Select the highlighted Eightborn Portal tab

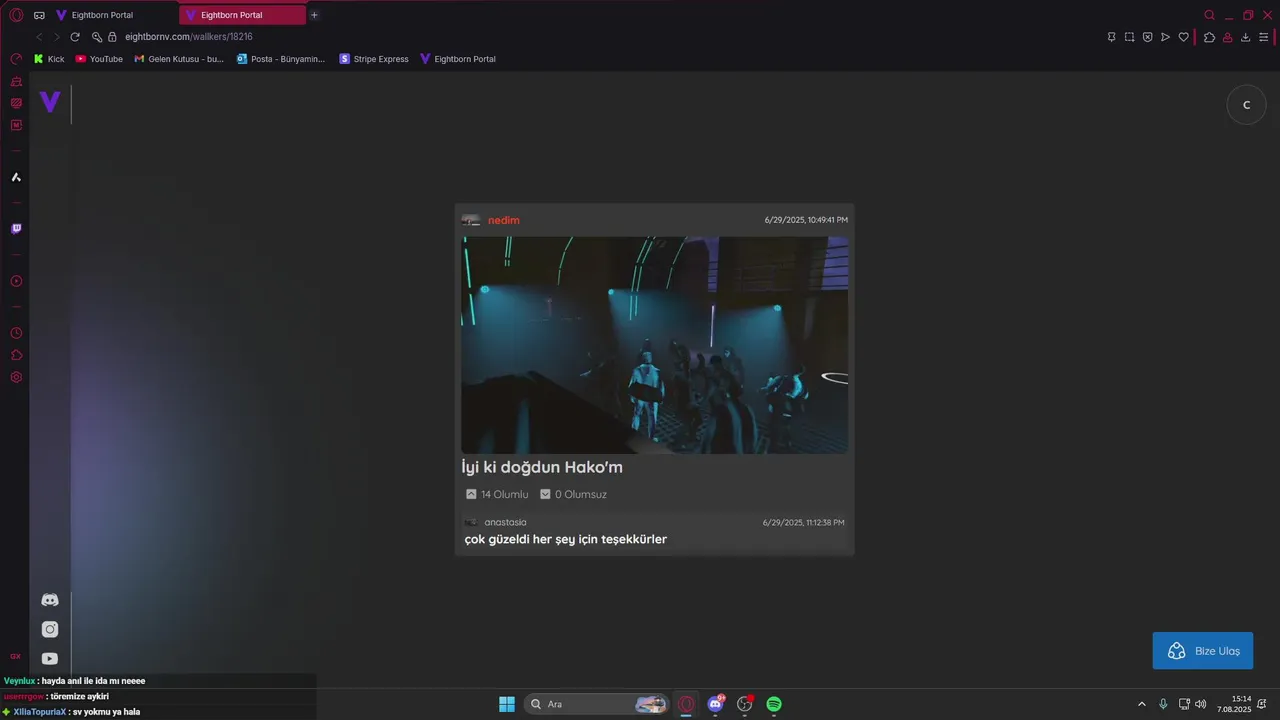point(243,15)
